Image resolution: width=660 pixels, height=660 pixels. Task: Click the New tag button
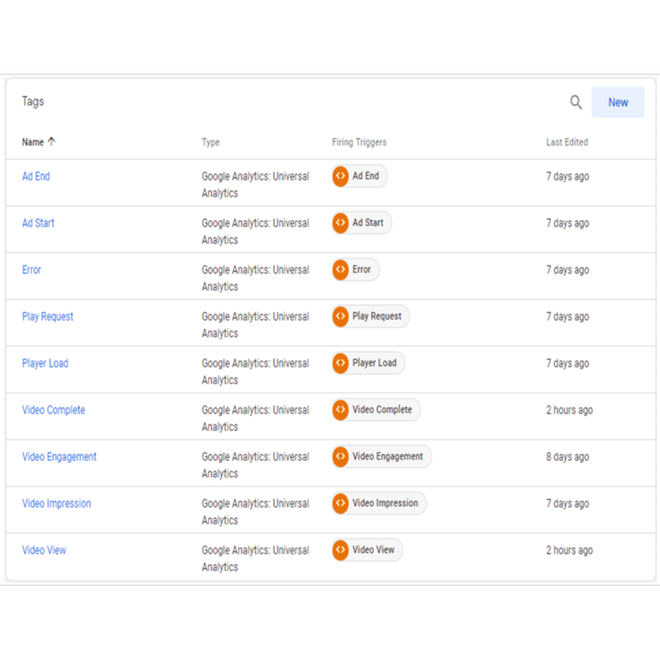(617, 102)
